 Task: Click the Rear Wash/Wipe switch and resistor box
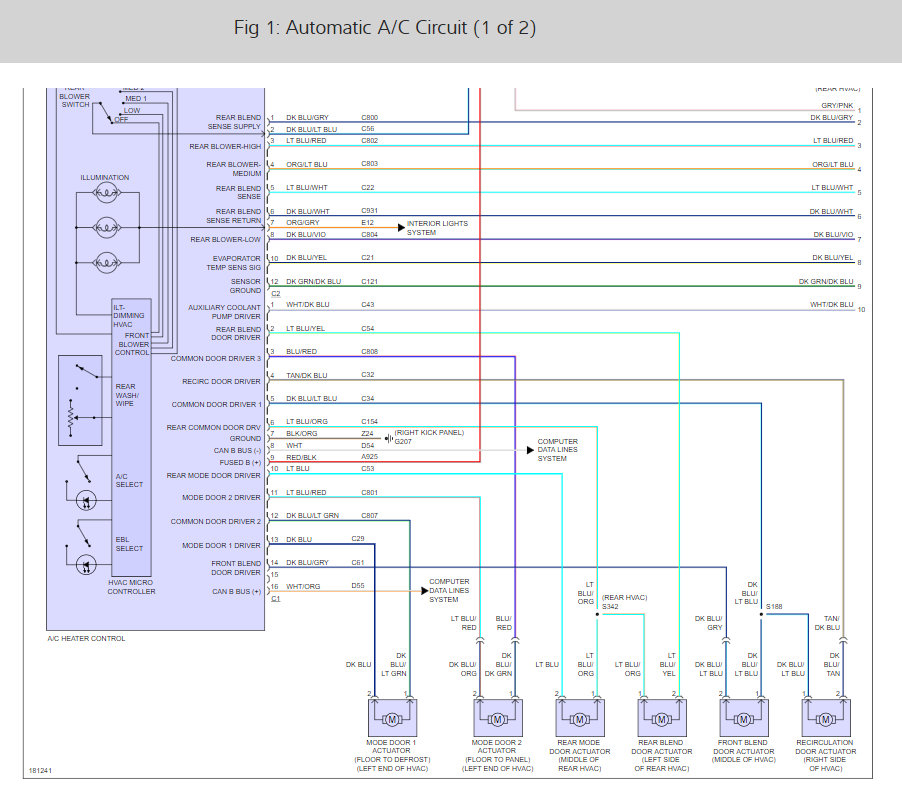tap(81, 400)
